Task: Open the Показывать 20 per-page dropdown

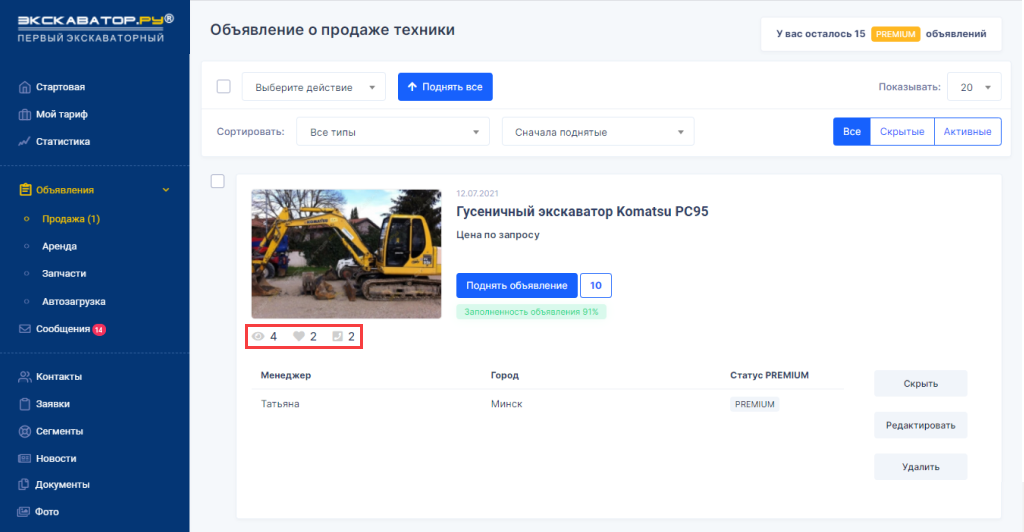Action: coord(974,87)
